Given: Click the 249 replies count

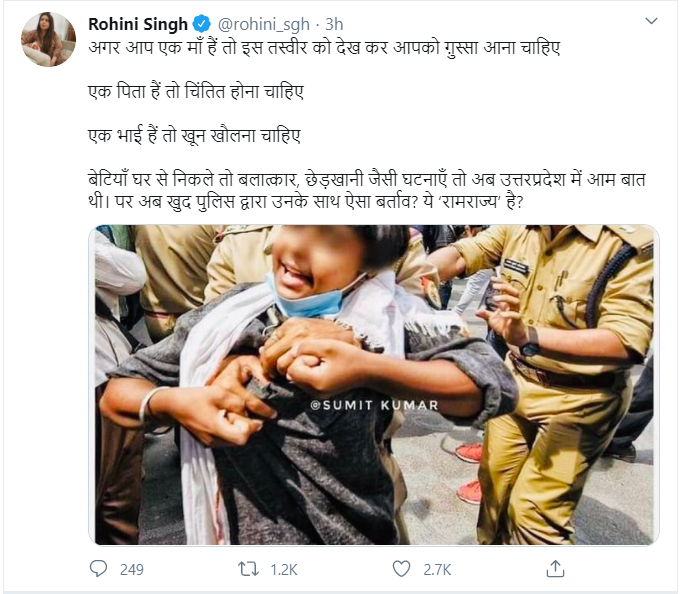Looking at the screenshot, I should pyautogui.click(x=132, y=570).
